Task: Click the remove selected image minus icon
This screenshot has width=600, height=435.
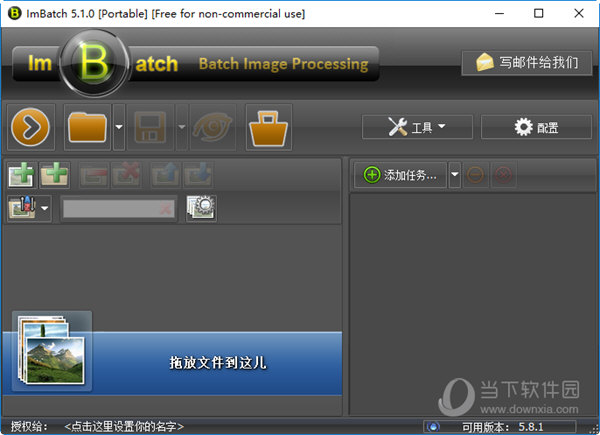Action: coord(94,175)
